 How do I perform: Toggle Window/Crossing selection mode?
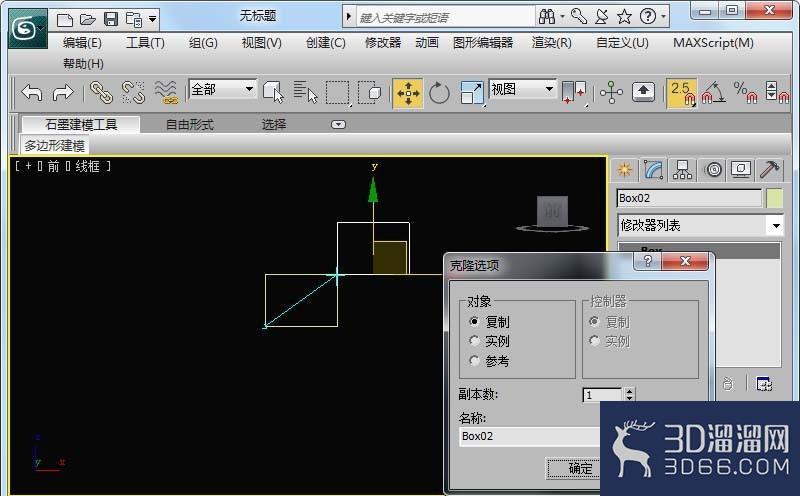tap(369, 93)
